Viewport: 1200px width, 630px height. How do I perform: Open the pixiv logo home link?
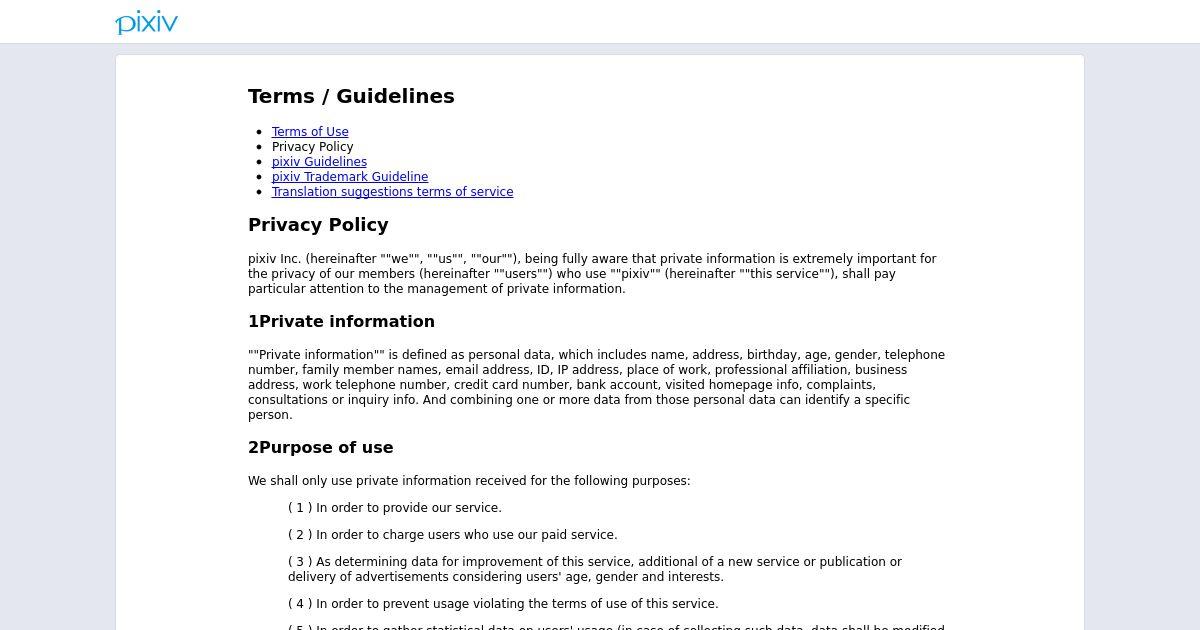[147, 22]
